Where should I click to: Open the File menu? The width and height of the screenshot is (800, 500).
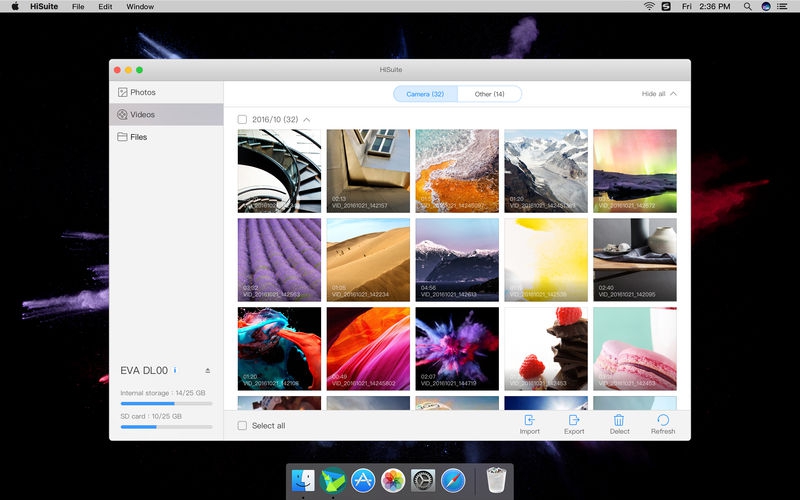coord(78,6)
